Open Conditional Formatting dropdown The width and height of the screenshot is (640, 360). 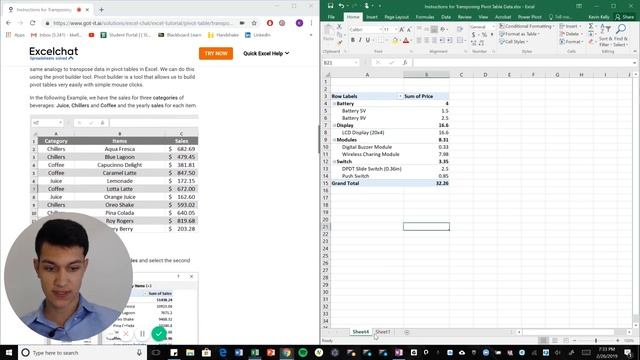pos(527,26)
